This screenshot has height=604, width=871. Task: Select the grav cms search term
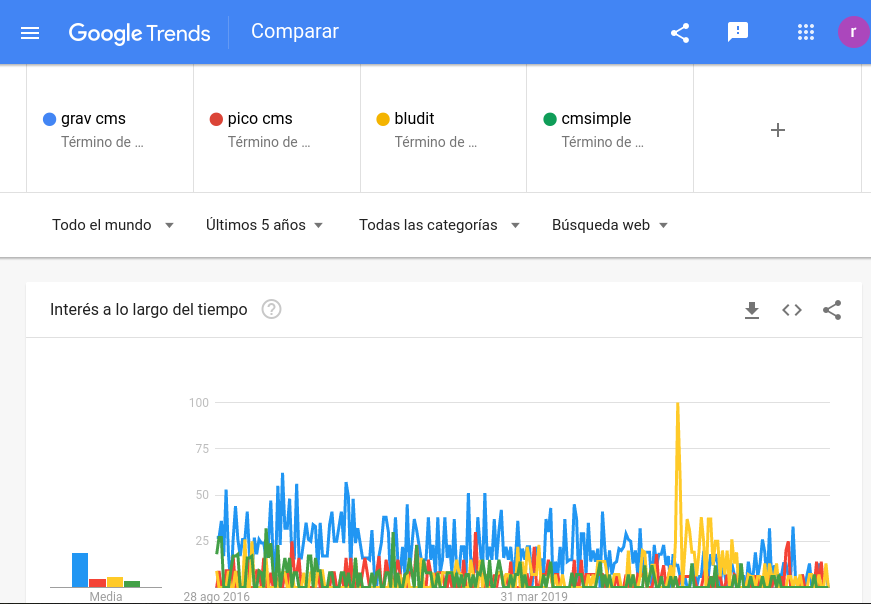[x=94, y=119]
